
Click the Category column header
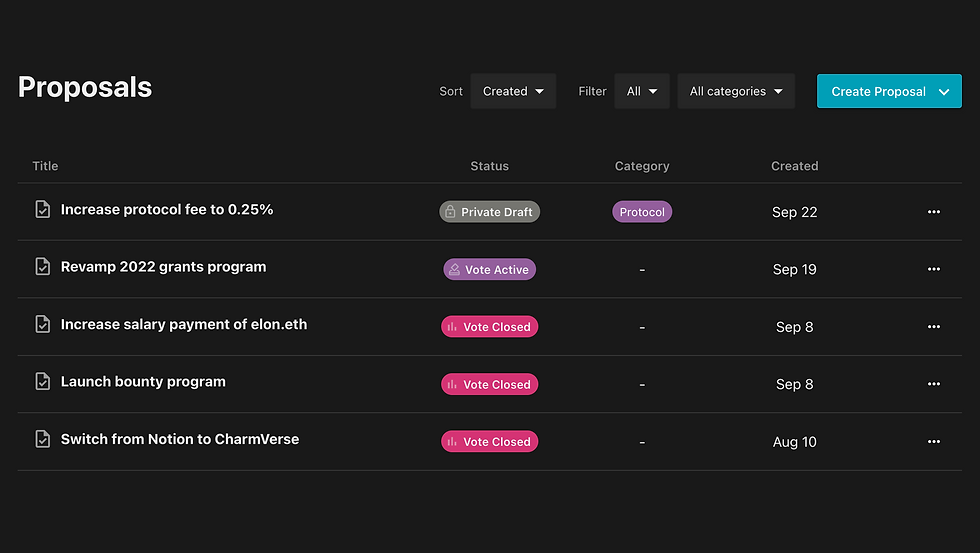pyautogui.click(x=642, y=166)
